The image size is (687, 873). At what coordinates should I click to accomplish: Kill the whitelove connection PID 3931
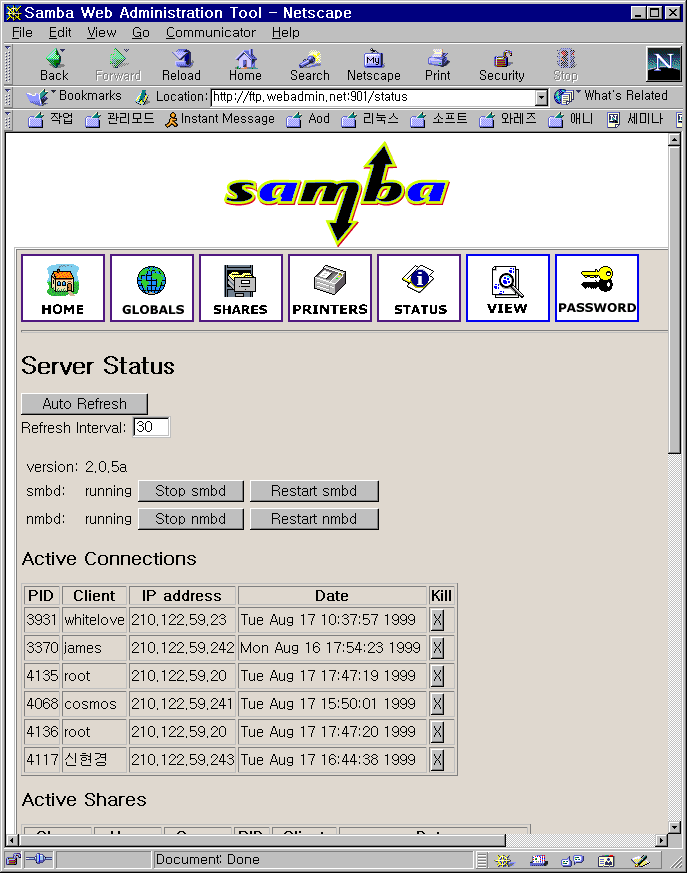(x=438, y=620)
